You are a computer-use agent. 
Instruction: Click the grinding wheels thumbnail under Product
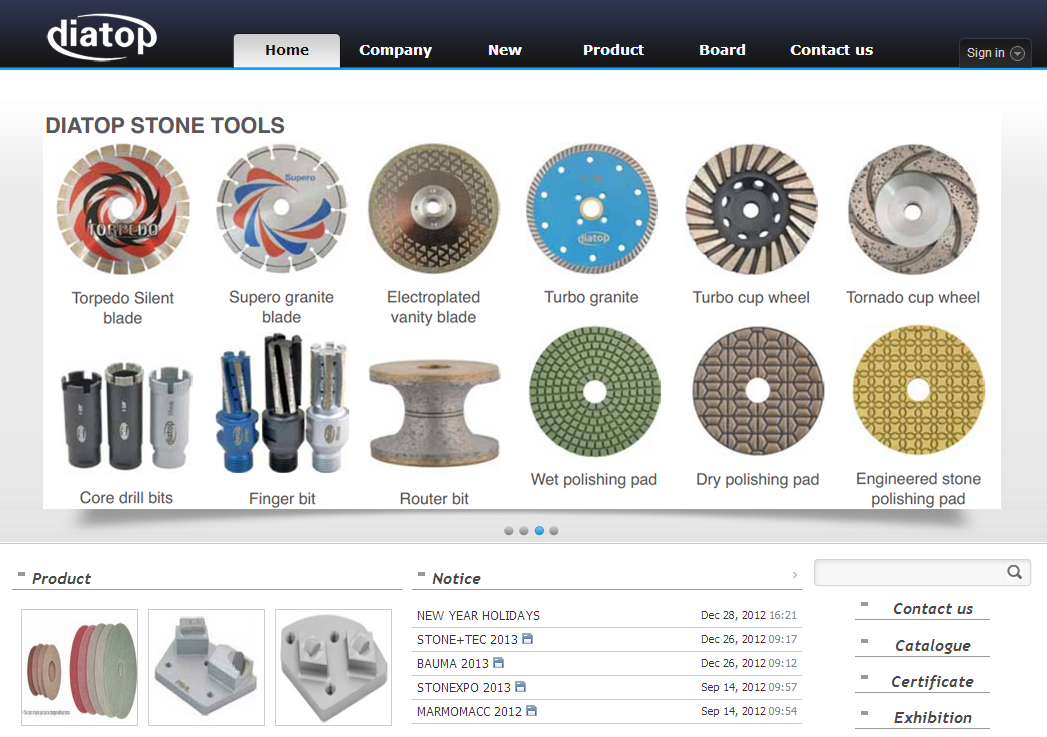tap(79, 667)
